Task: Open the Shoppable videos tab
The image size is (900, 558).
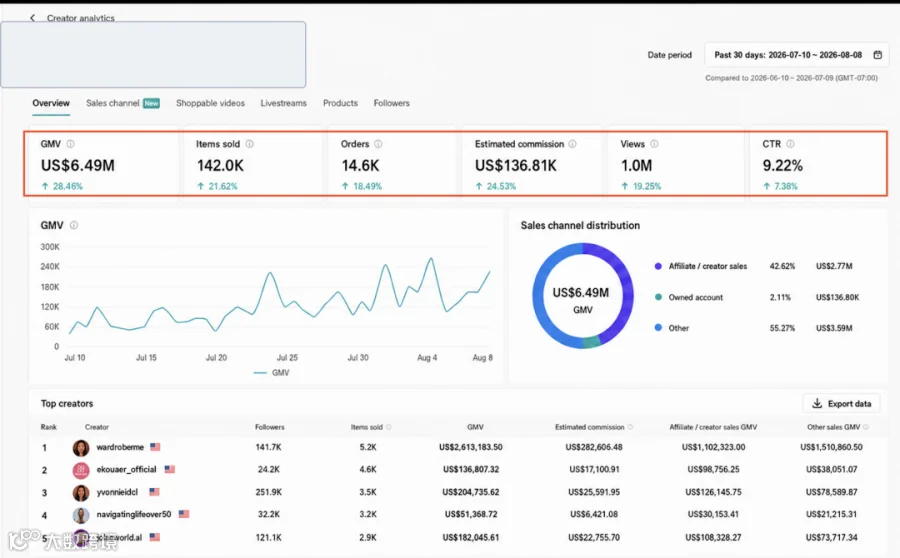Action: click(x=210, y=103)
